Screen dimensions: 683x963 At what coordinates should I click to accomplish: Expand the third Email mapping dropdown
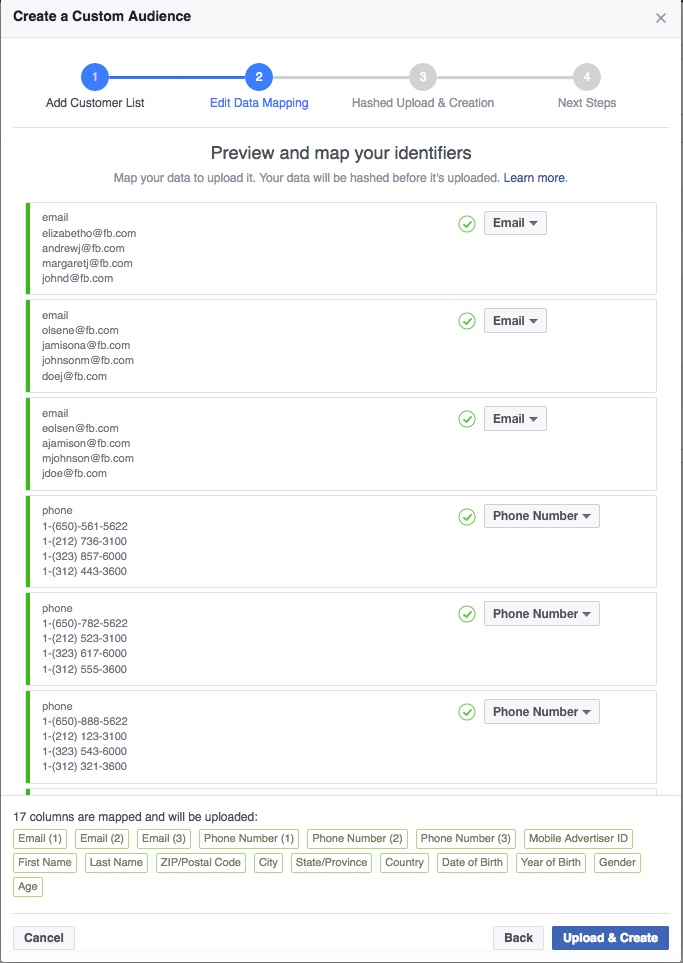(x=515, y=419)
